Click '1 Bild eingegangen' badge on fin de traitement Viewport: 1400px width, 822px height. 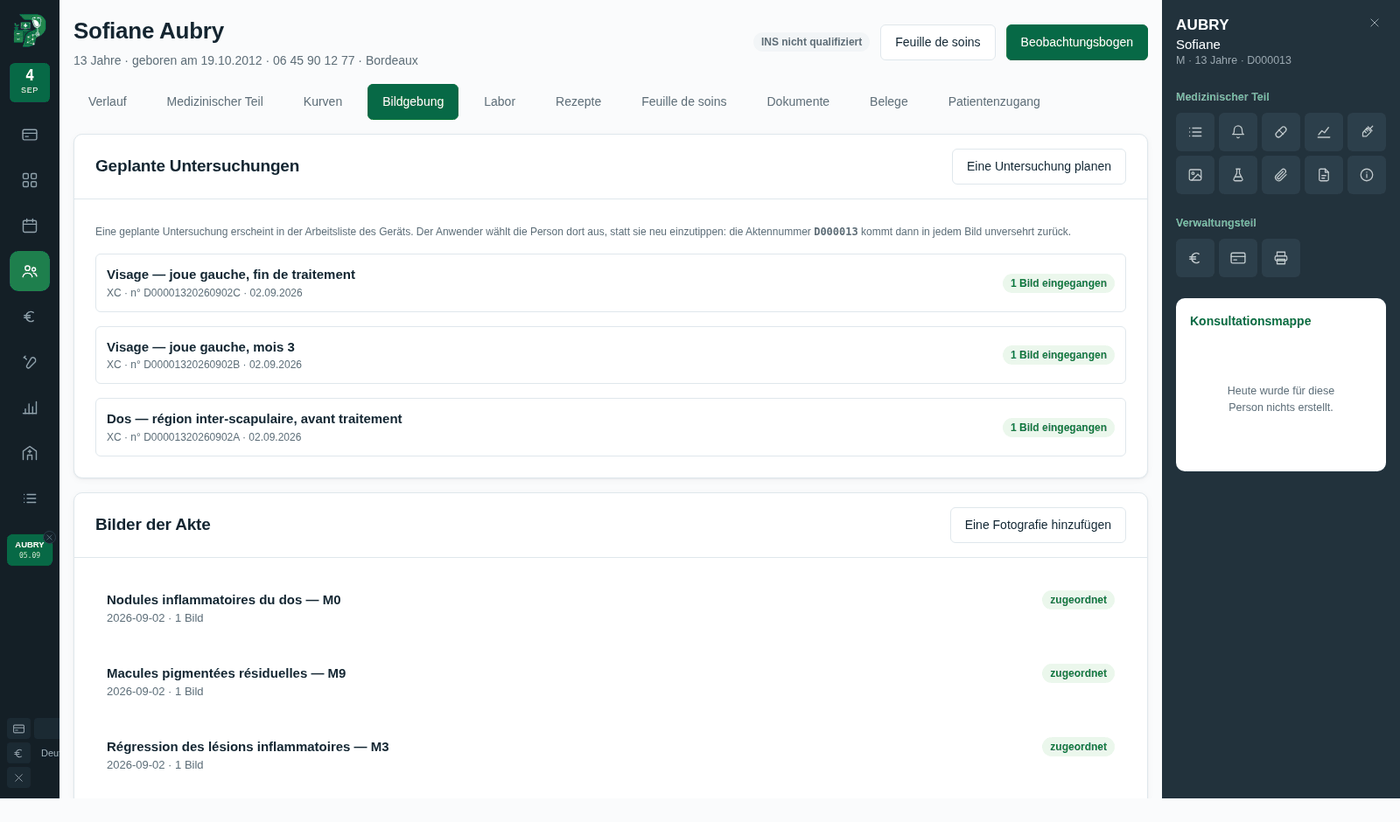1058,283
